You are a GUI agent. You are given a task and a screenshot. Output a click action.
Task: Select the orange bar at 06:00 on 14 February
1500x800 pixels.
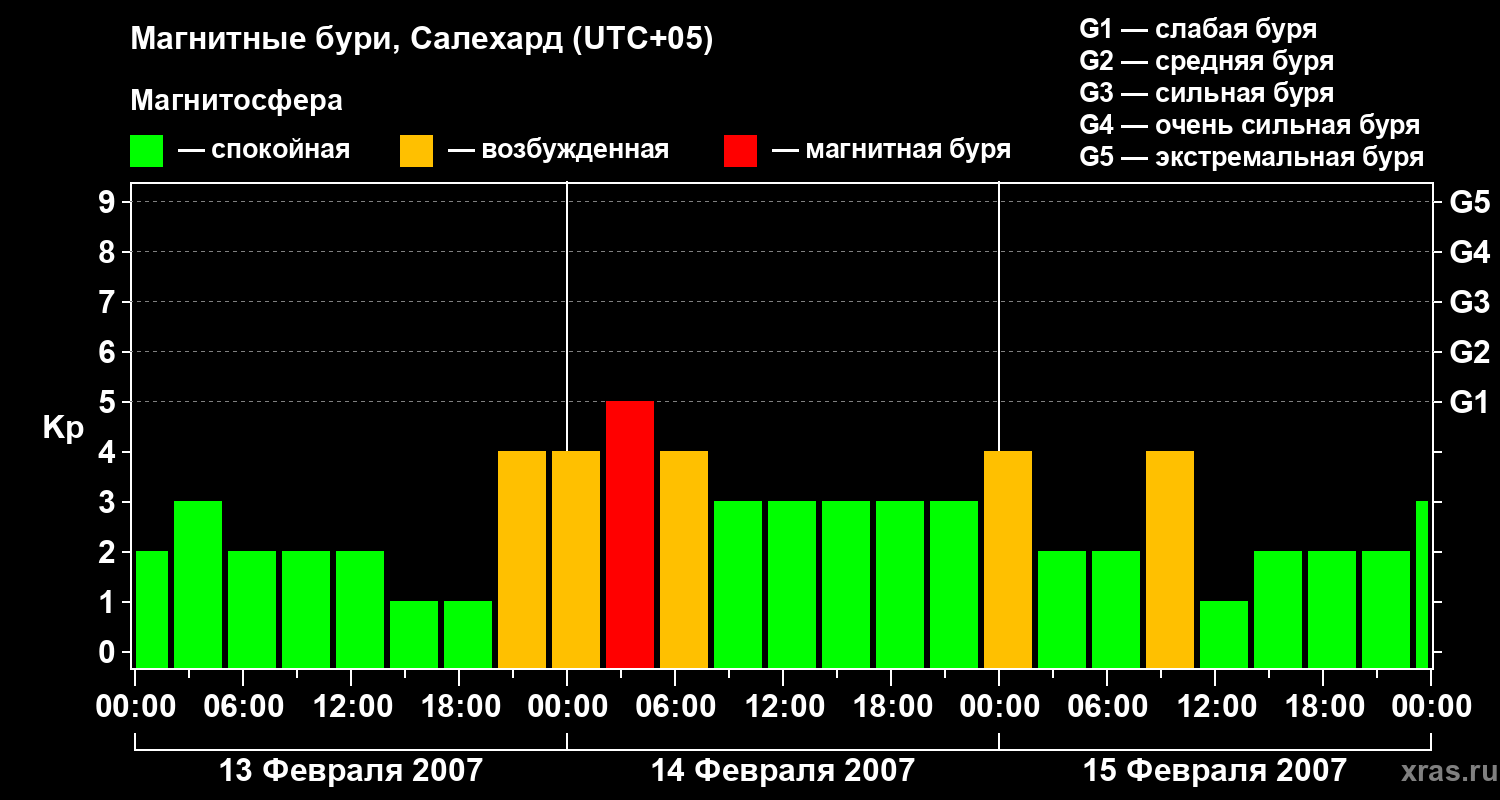(x=684, y=560)
